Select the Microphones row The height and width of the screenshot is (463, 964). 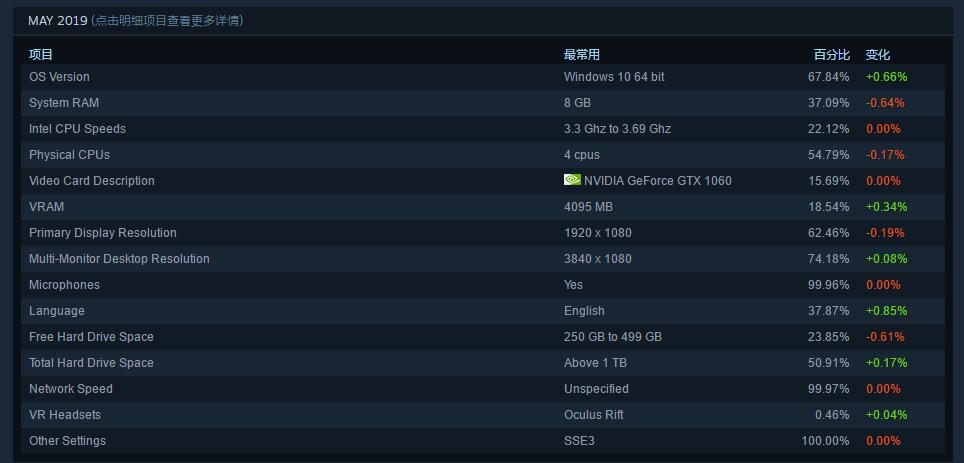[483, 285]
